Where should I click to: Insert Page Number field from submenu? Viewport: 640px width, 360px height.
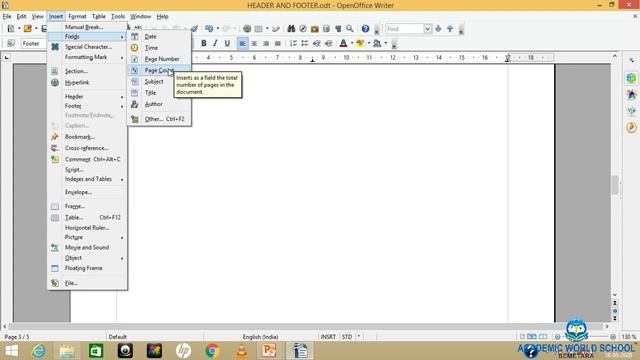tap(160, 59)
